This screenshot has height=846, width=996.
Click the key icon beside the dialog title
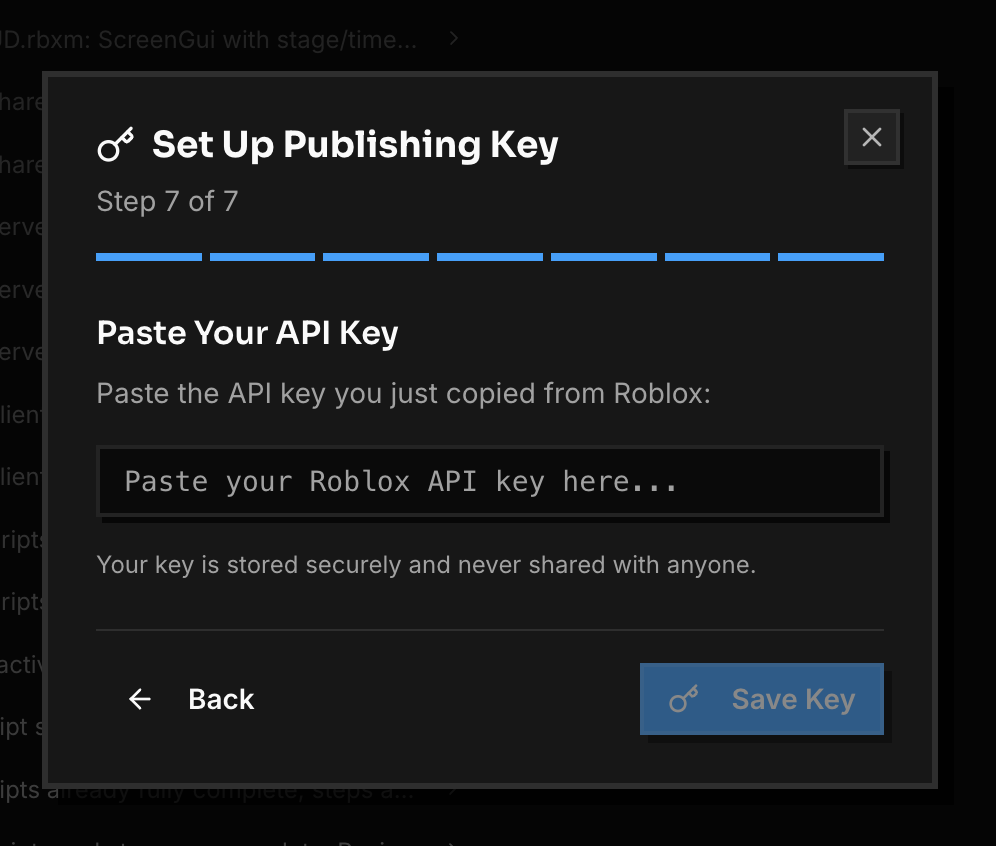click(116, 145)
